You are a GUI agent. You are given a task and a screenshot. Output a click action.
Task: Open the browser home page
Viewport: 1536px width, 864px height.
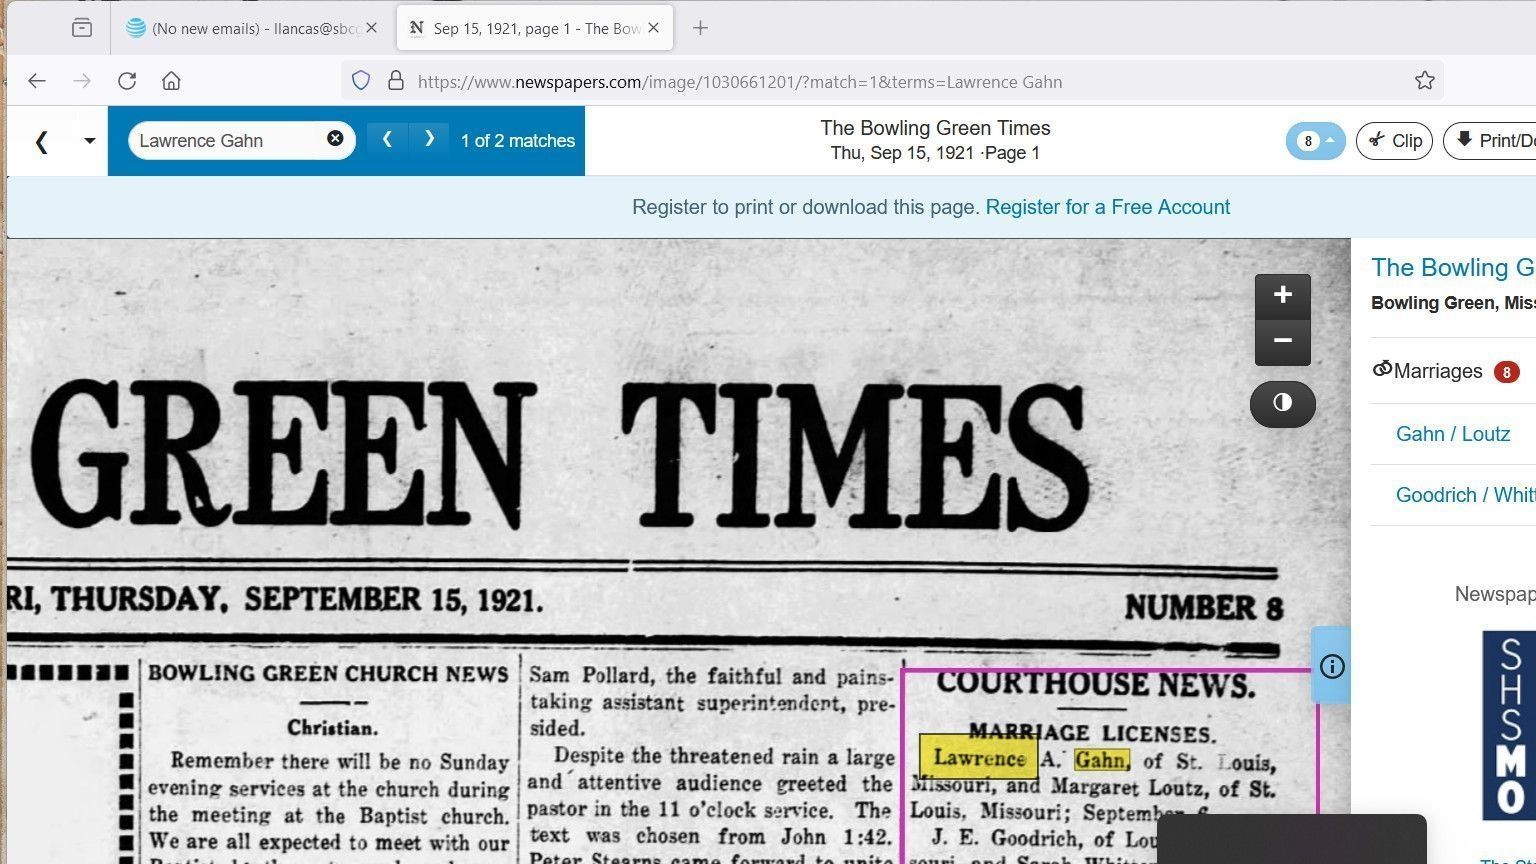click(x=171, y=81)
